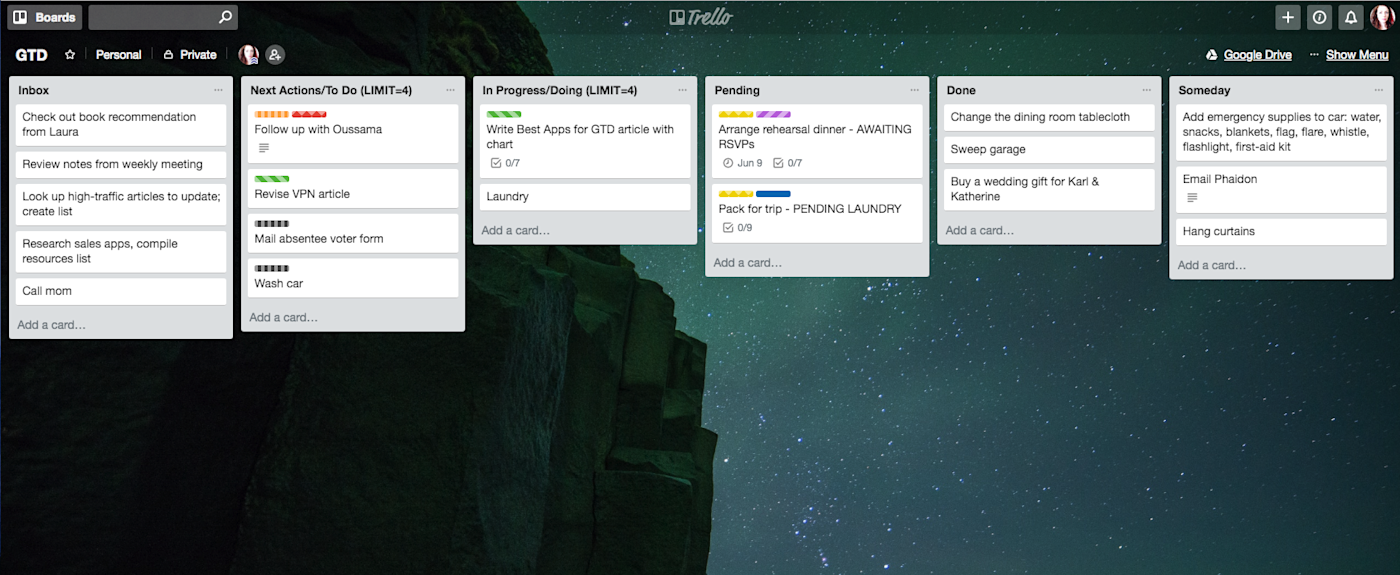1400x575 pixels.
Task: Go to Trello home logo
Action: pos(700,17)
